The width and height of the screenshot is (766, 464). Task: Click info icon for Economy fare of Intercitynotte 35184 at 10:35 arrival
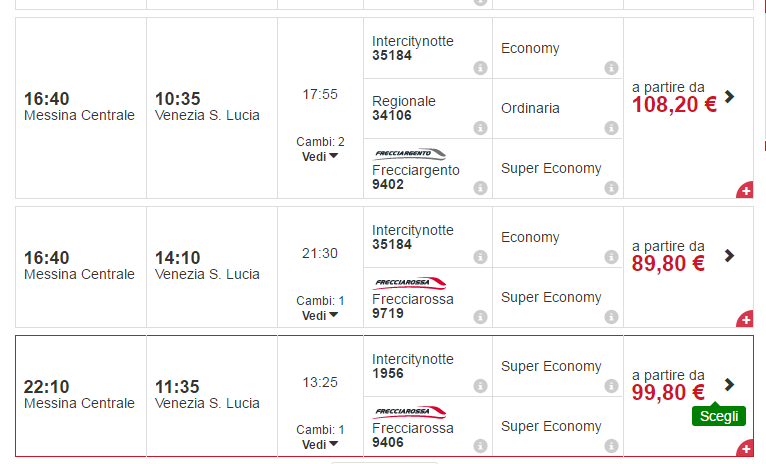(x=611, y=68)
